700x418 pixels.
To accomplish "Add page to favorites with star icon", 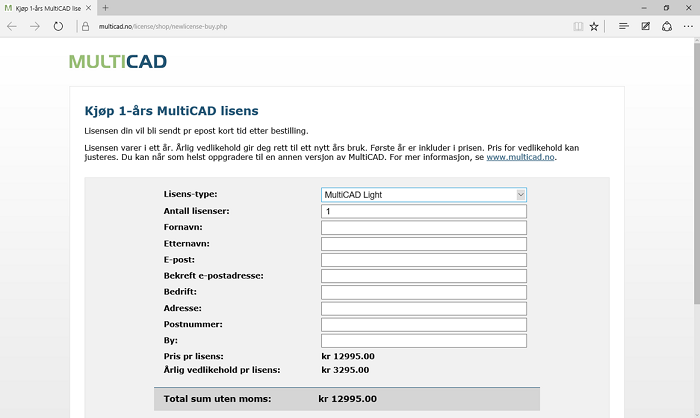I will [594, 26].
